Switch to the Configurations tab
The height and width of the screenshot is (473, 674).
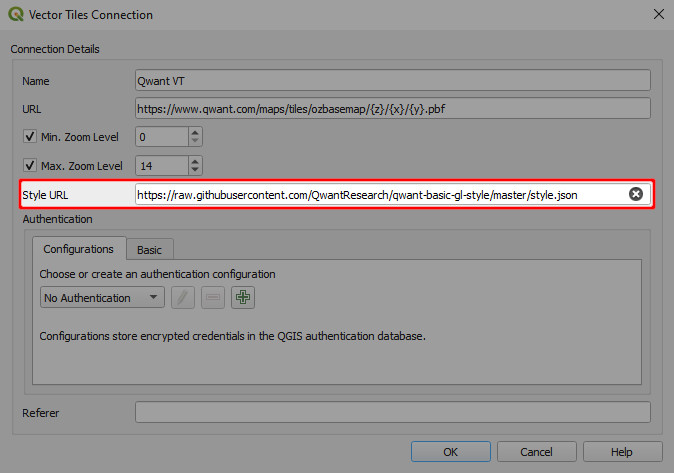pos(79,249)
